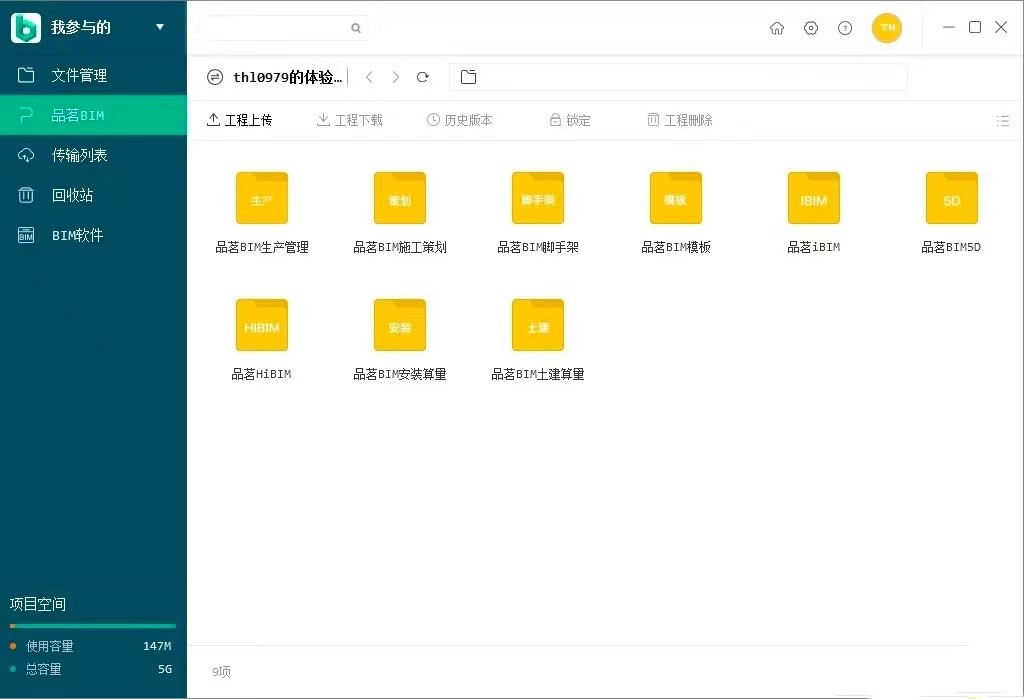Go to 文件管理 in the sidebar

coord(79,75)
